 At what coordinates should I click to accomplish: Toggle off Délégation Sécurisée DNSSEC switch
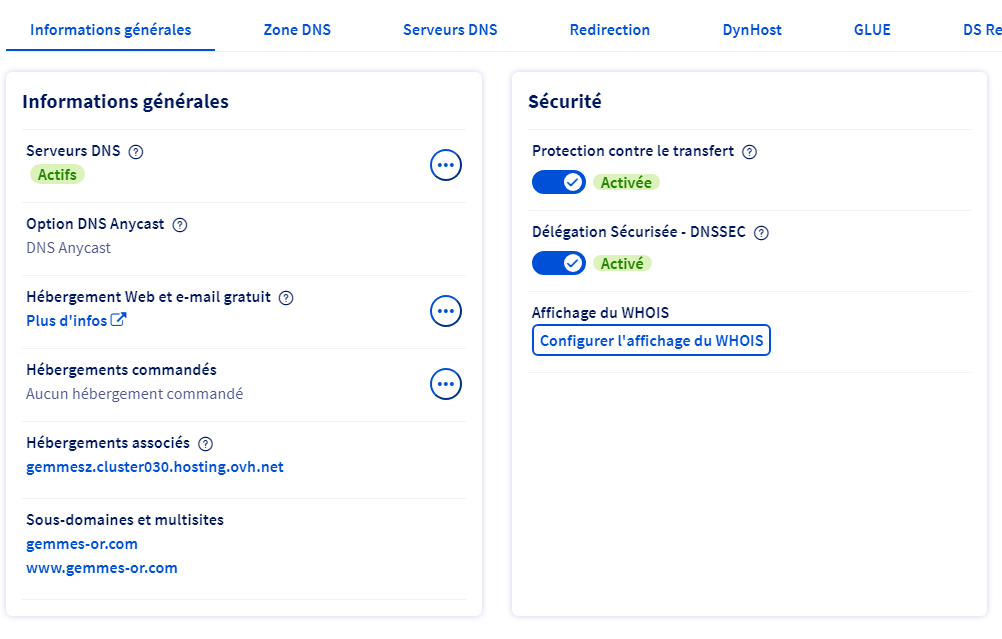coord(558,263)
